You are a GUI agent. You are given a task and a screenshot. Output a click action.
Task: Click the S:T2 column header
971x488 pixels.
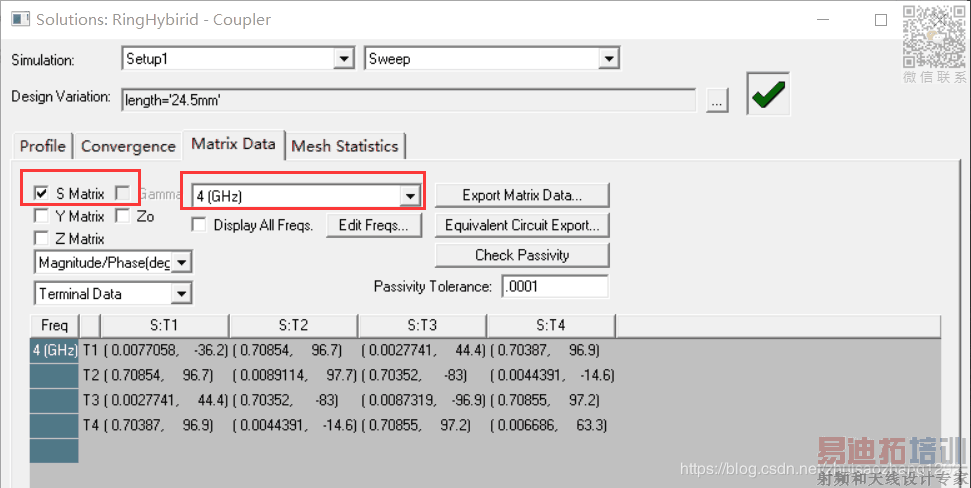[x=293, y=325]
